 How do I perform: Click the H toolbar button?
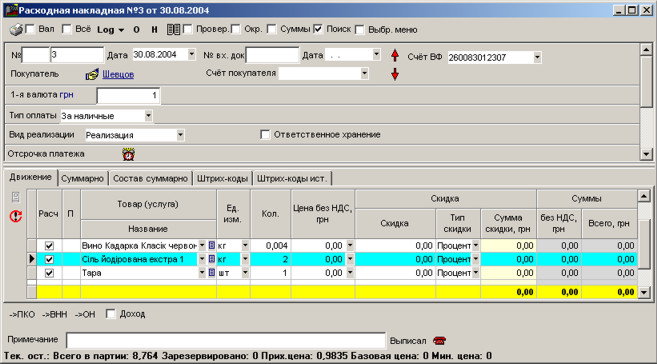coord(154,30)
